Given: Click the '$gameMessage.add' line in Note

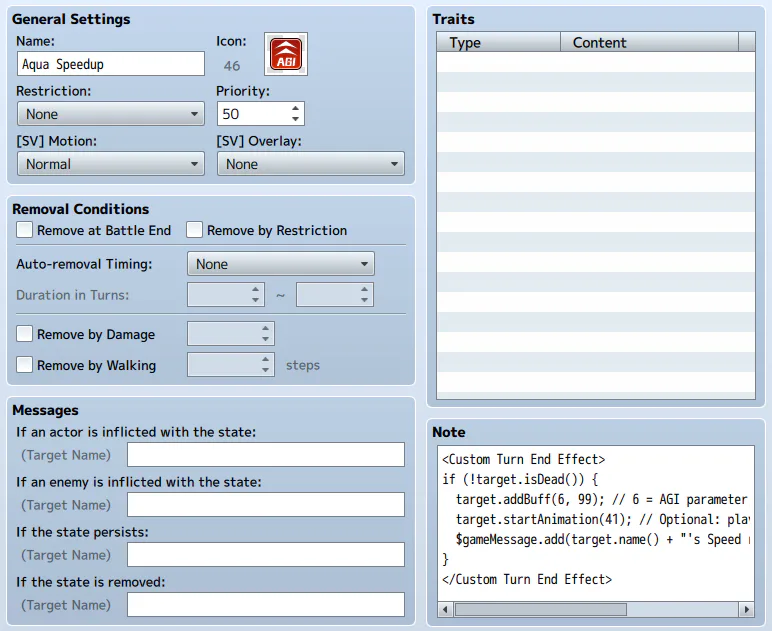Looking at the screenshot, I should (x=603, y=539).
